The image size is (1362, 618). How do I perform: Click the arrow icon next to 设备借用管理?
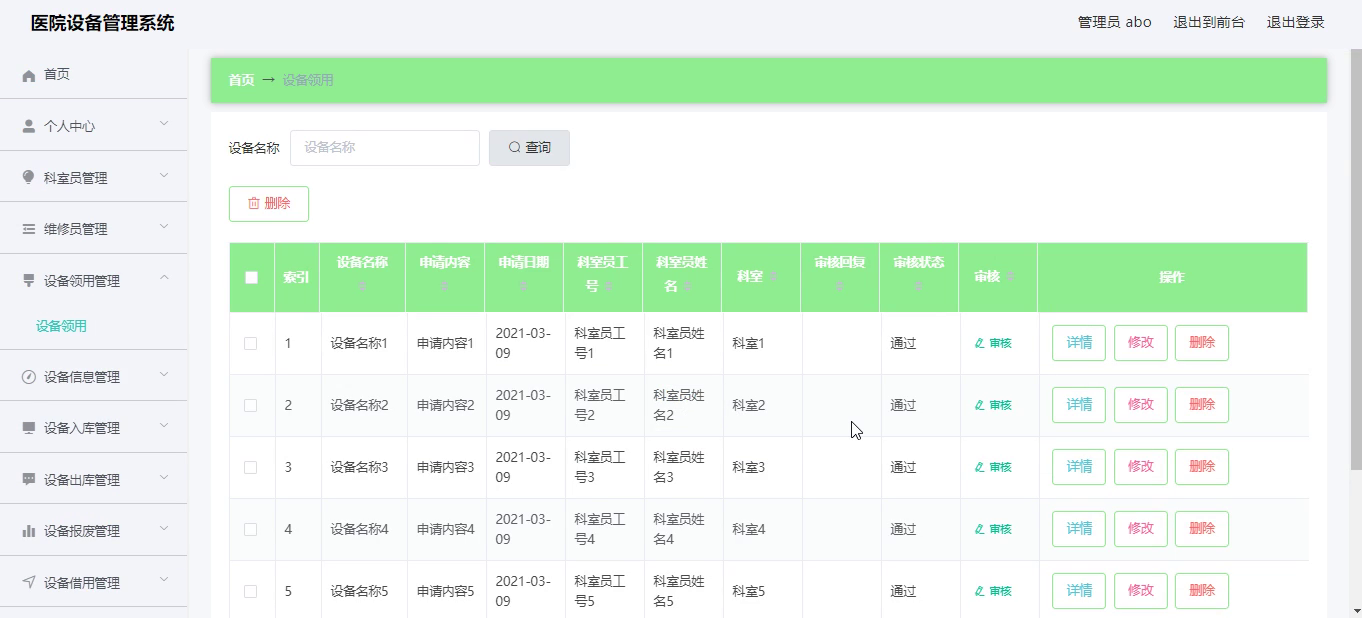point(29,582)
